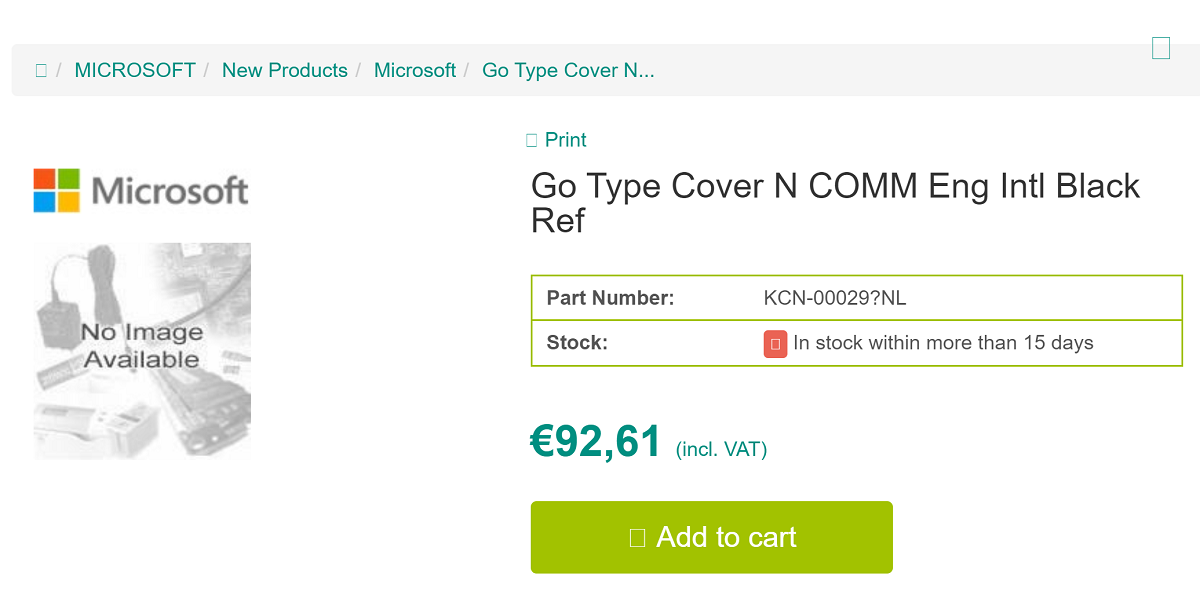Click the Stock label in the table
Image resolution: width=1200 pixels, height=595 pixels.
click(577, 343)
